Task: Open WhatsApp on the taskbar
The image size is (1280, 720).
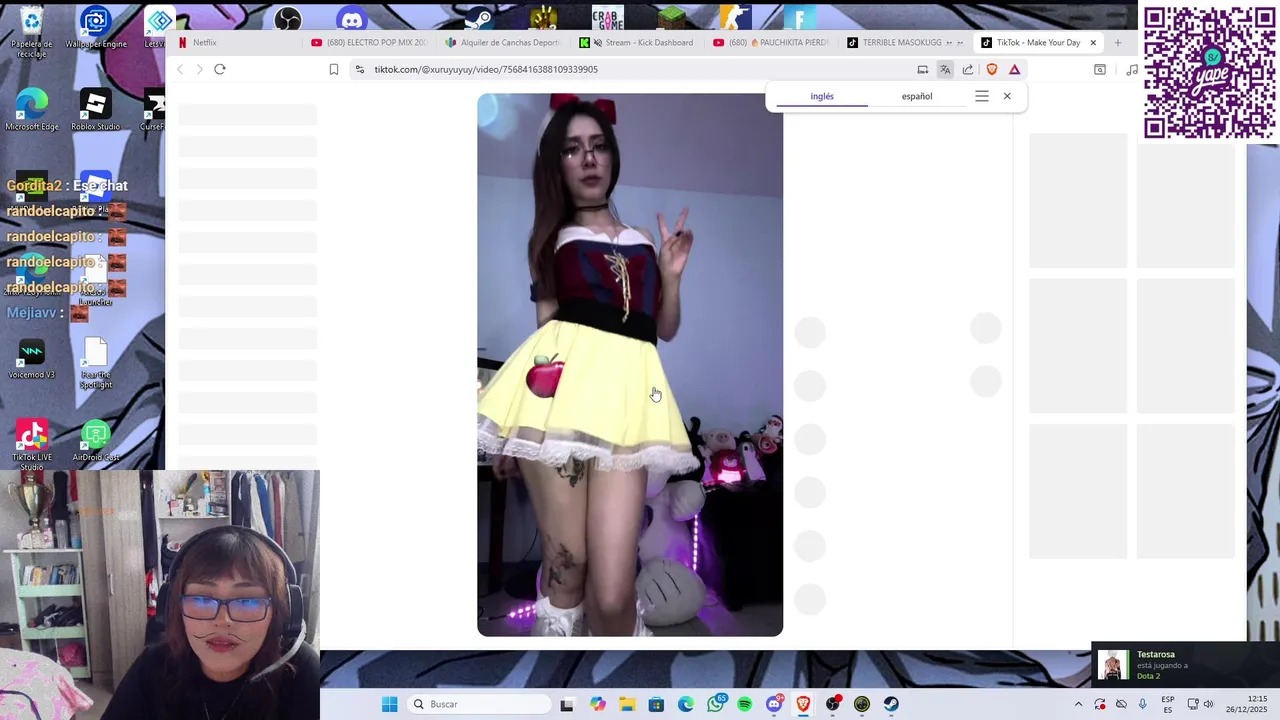Action: click(x=715, y=704)
